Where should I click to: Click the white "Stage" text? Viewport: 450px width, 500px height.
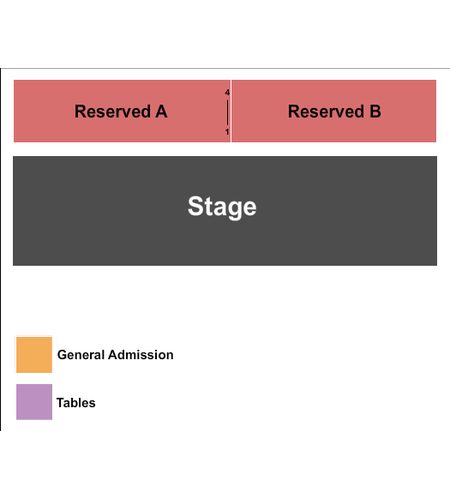pyautogui.click(x=222, y=207)
